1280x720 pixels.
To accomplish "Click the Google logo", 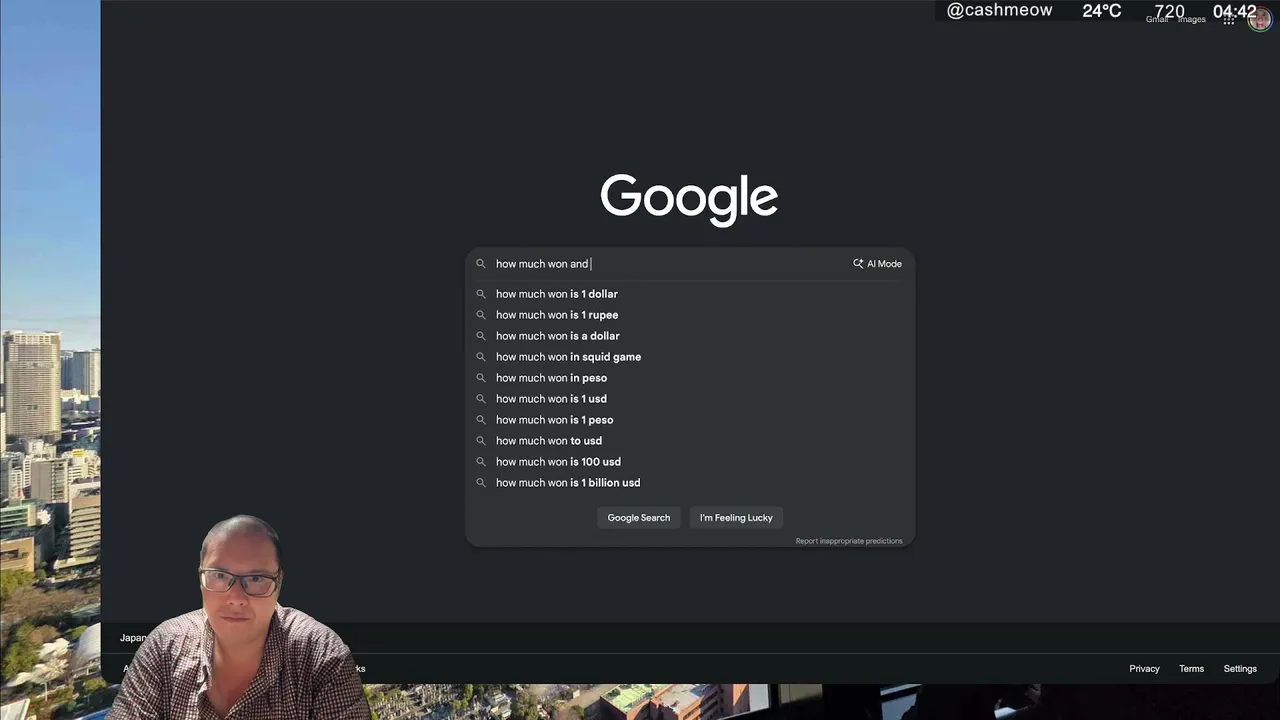I will [x=689, y=199].
